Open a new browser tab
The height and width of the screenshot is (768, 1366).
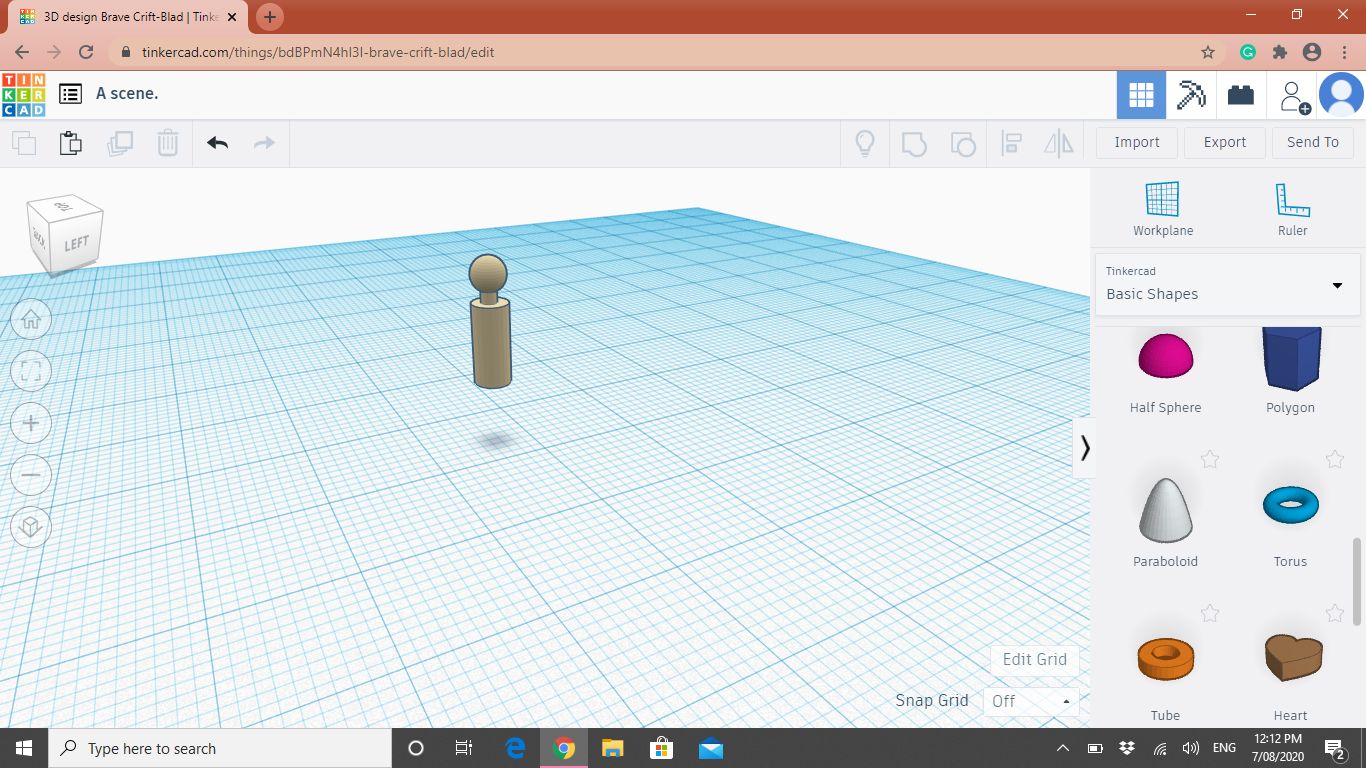[x=270, y=17]
